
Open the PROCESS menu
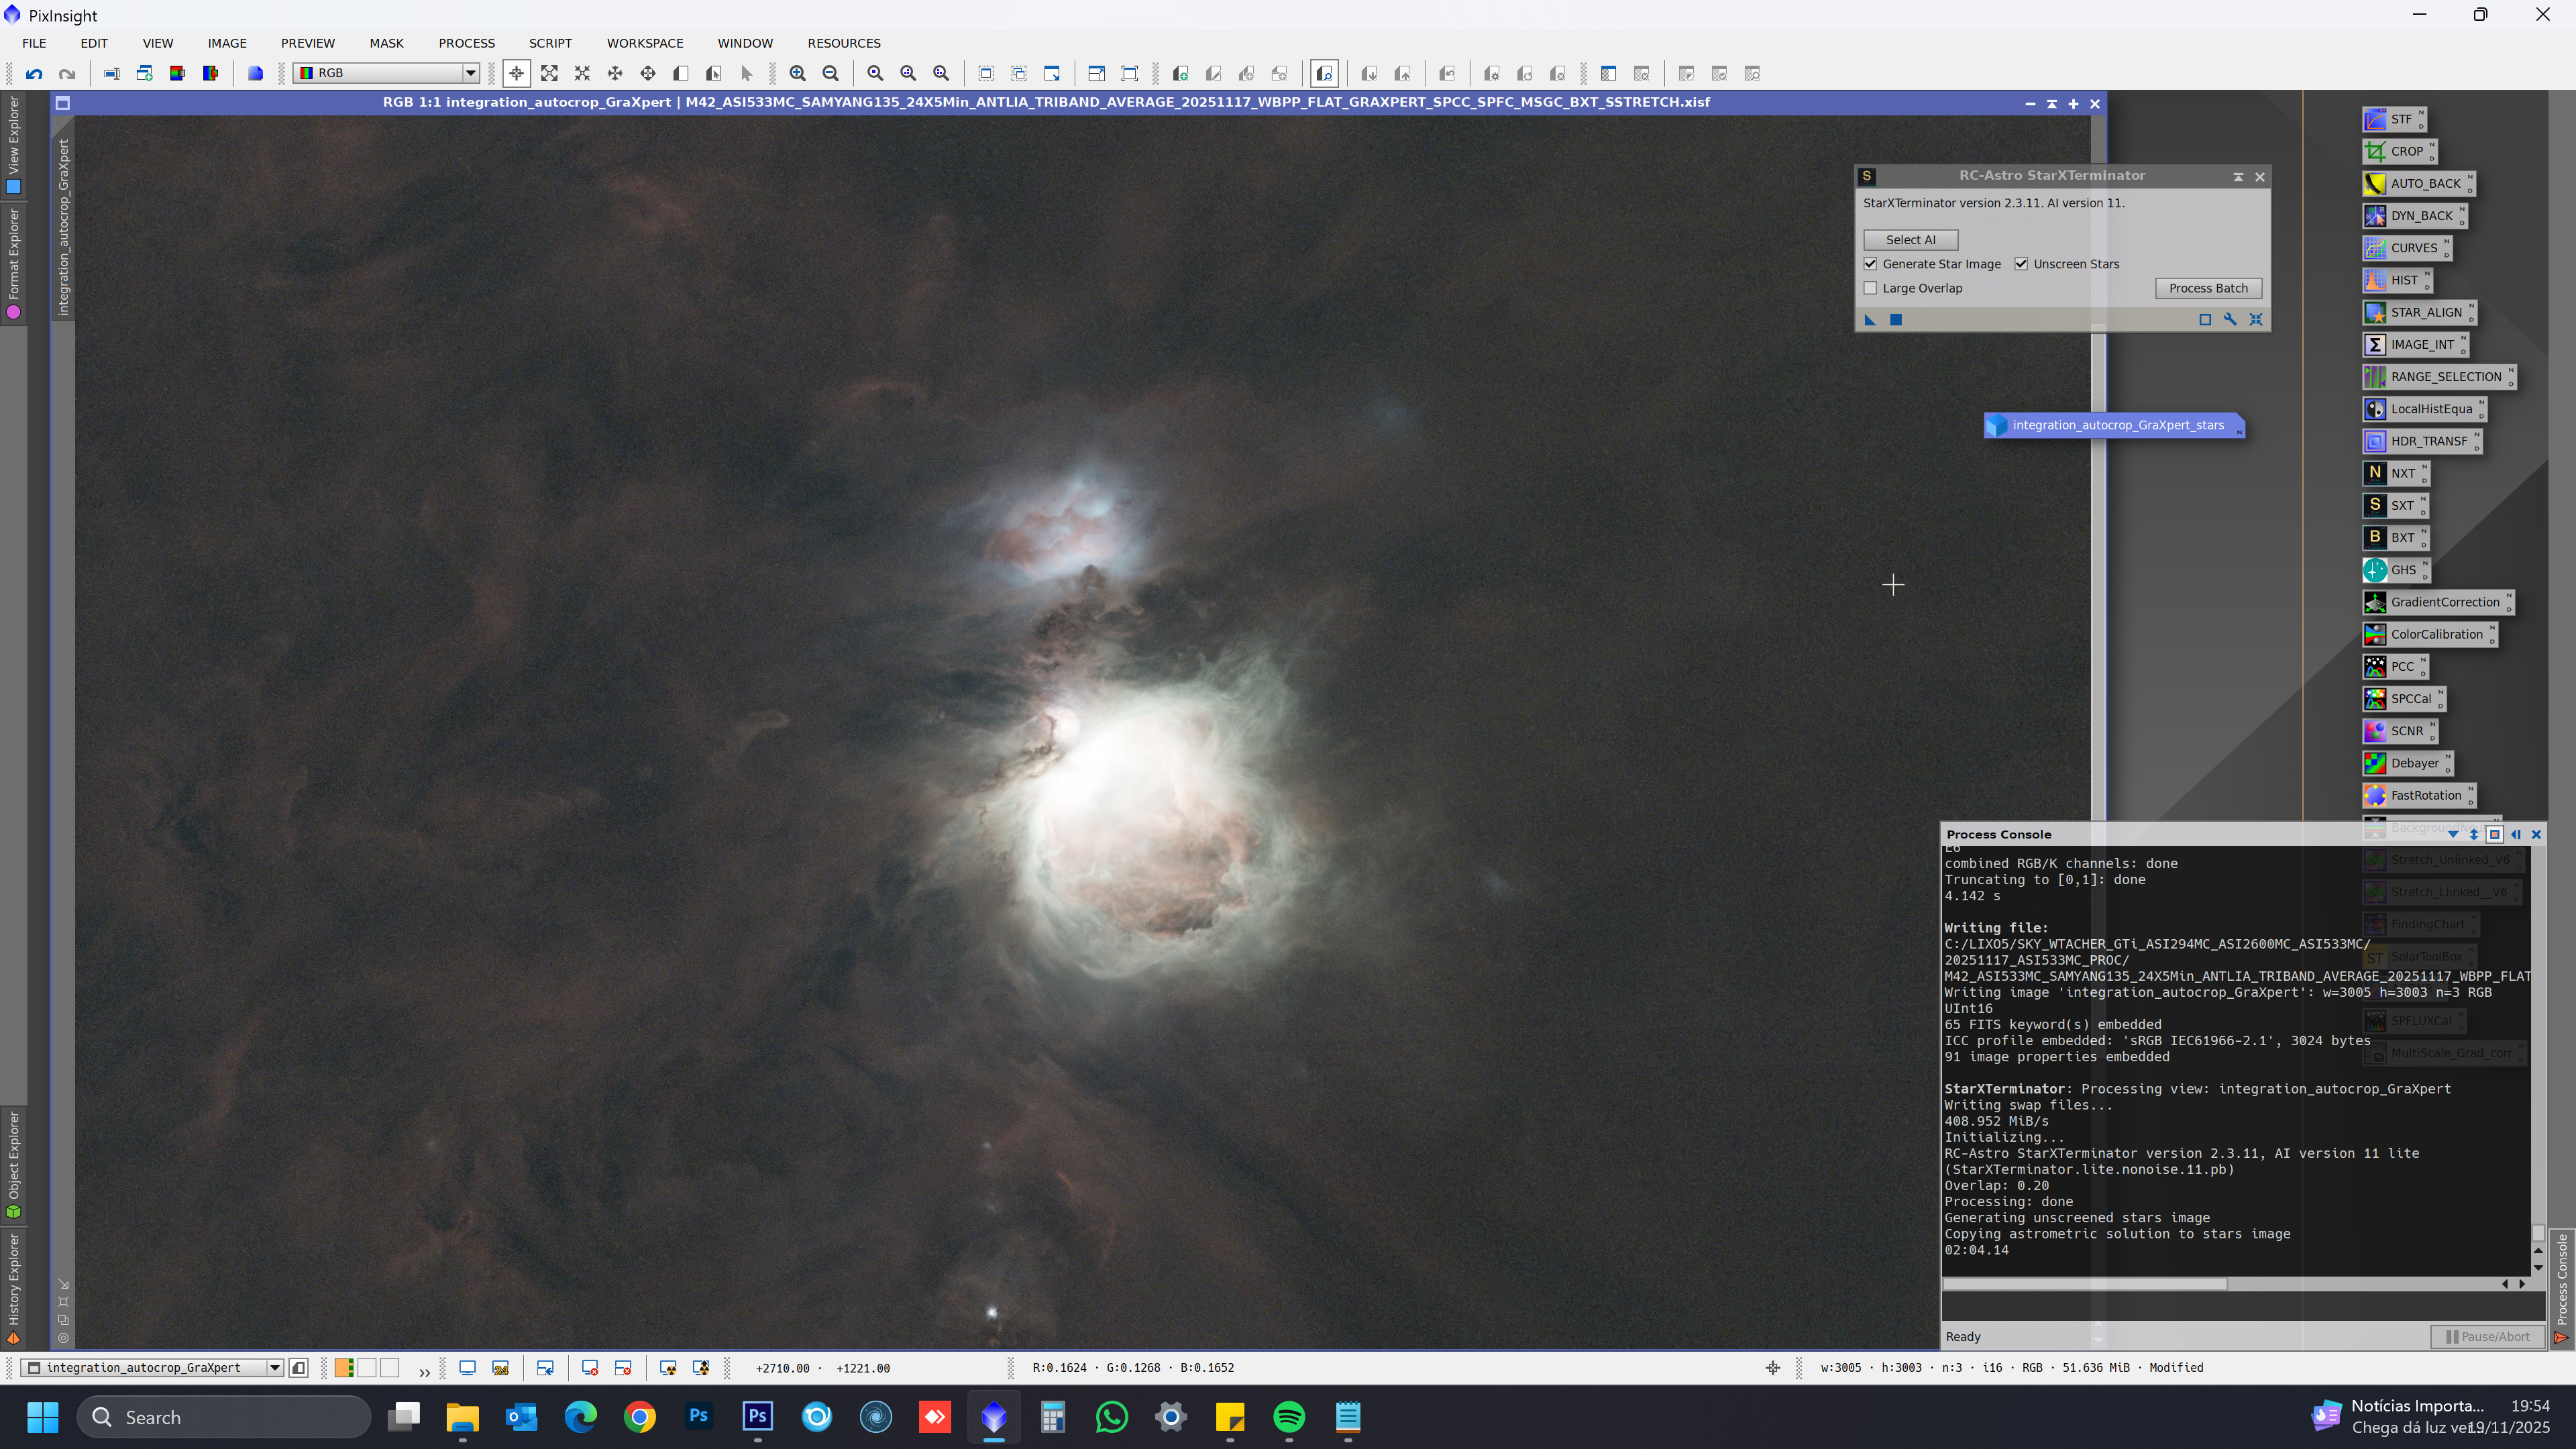coord(466,43)
